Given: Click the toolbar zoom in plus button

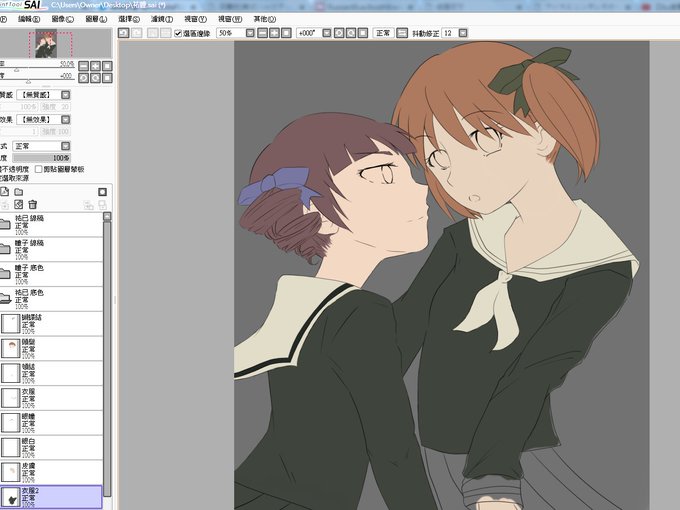Looking at the screenshot, I should pyautogui.click(x=274, y=33).
